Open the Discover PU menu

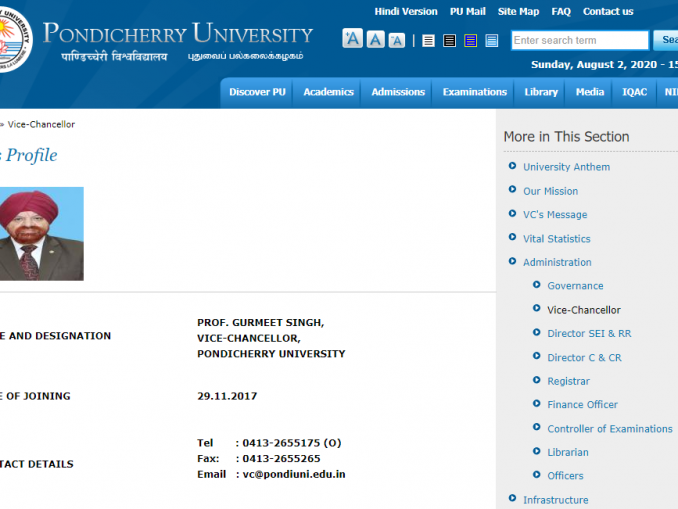tap(257, 92)
